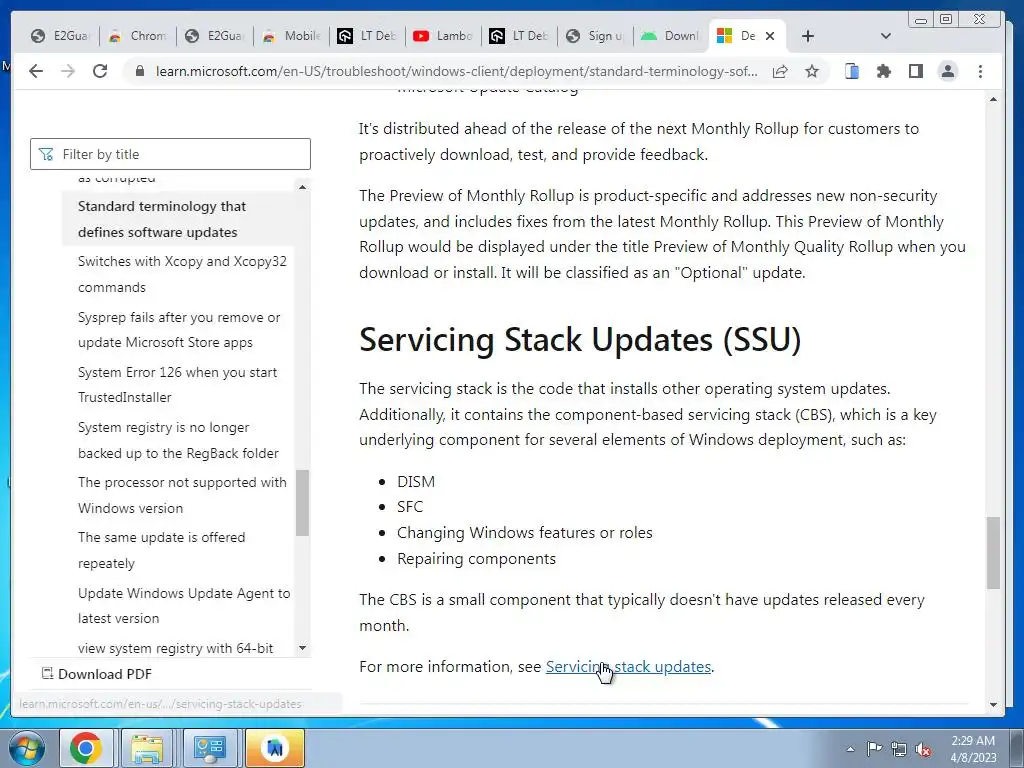Click the main page scrollbar thumb
The width and height of the screenshot is (1024, 768).
993,552
